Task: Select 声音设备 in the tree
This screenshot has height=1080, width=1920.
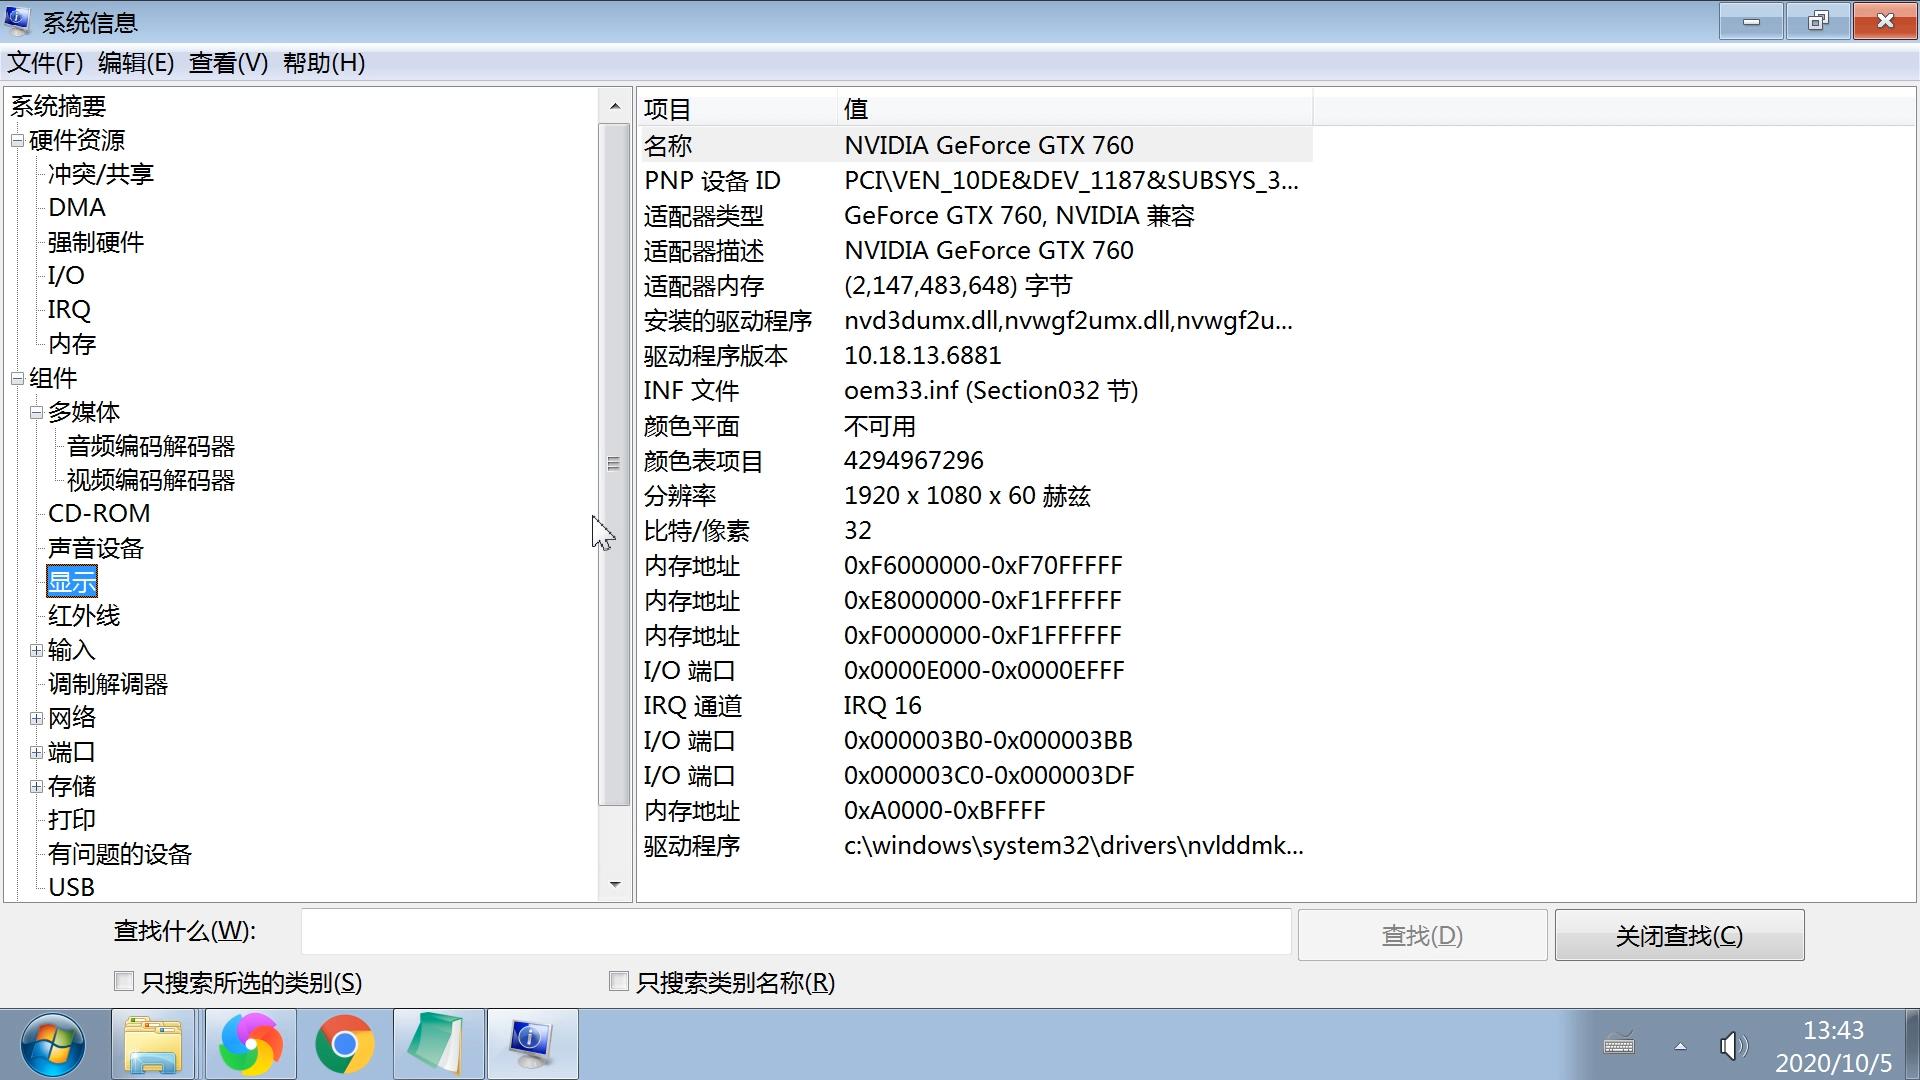Action: tap(96, 548)
